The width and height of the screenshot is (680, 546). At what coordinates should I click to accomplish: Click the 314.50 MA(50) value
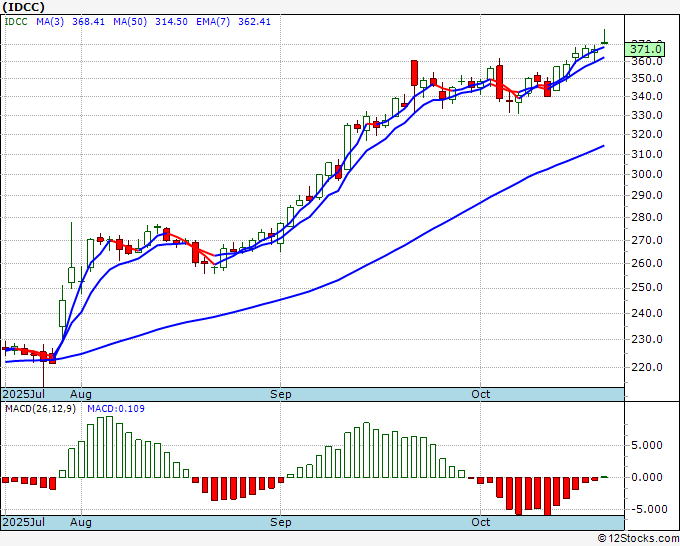pos(171,22)
